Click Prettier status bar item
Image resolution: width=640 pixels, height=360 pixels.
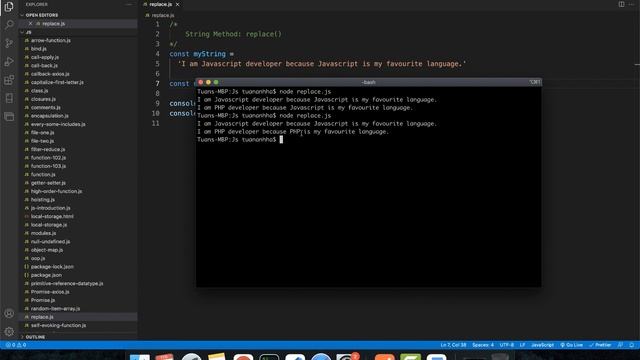[600, 345]
